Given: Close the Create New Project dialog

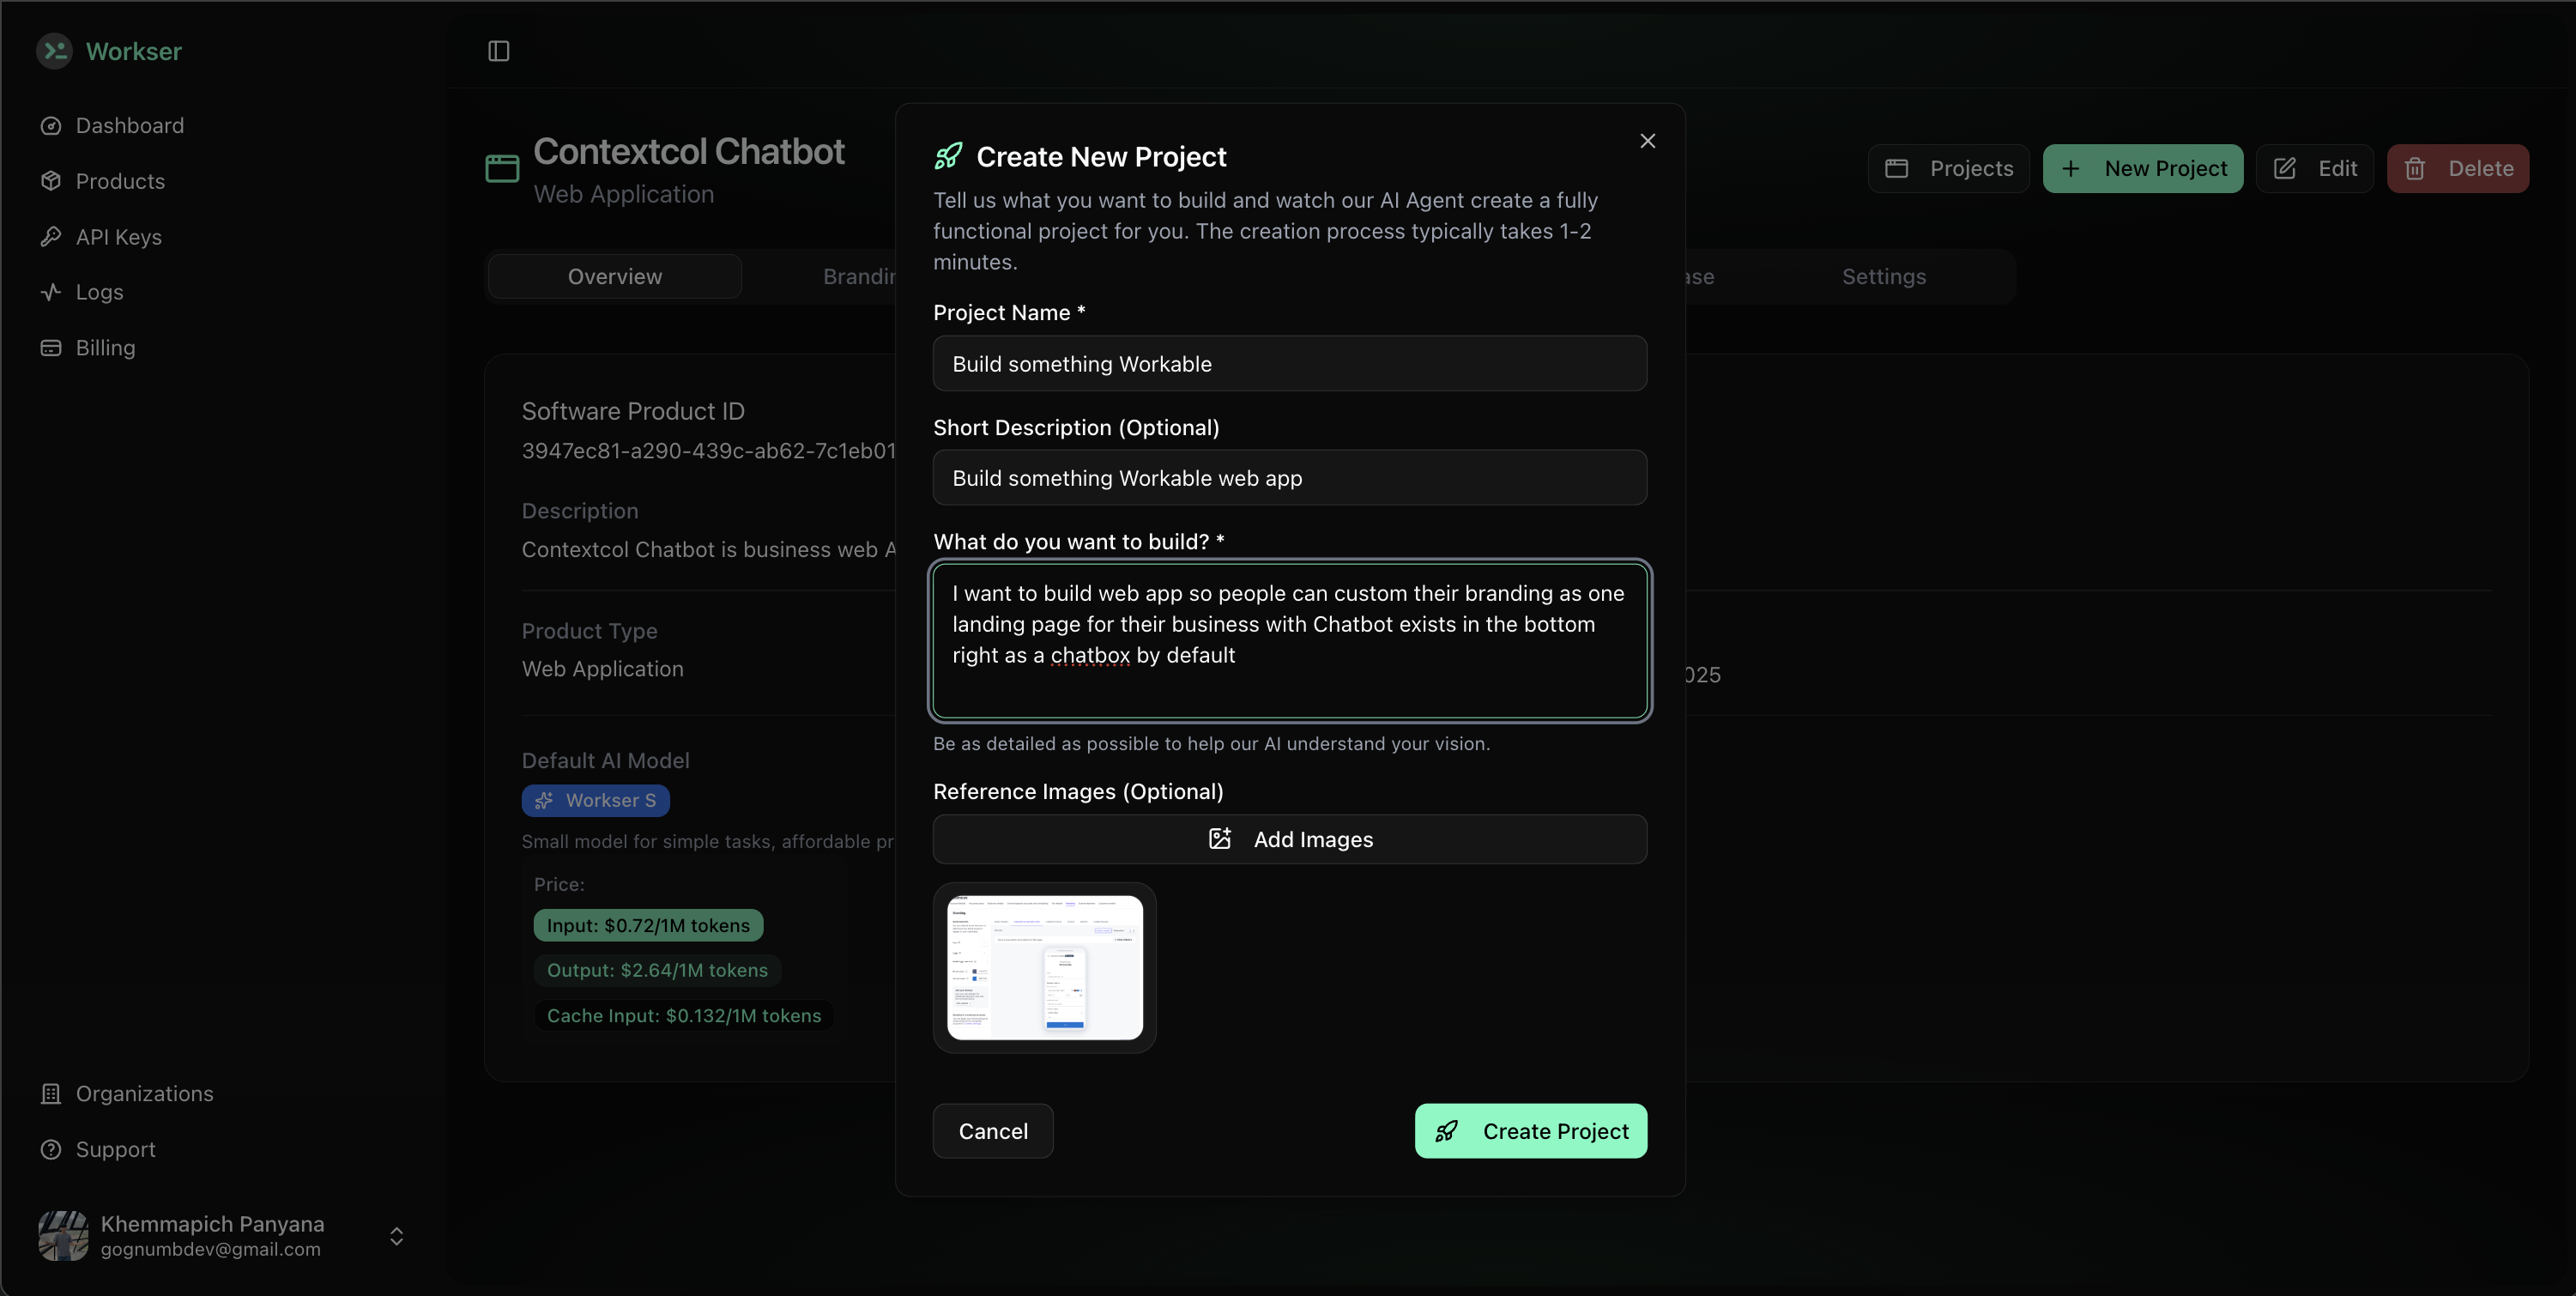Looking at the screenshot, I should [x=1647, y=141].
